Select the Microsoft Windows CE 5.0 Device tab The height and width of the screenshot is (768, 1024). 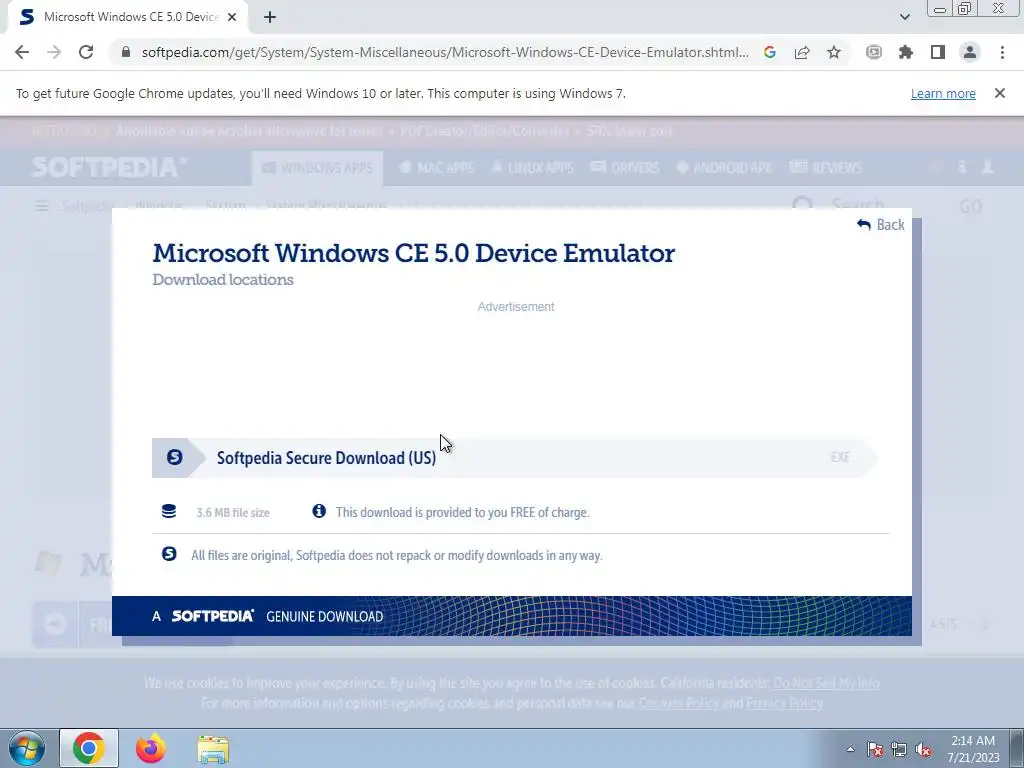128,17
